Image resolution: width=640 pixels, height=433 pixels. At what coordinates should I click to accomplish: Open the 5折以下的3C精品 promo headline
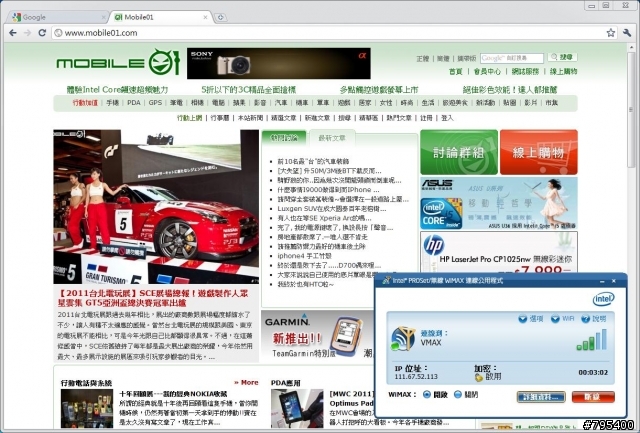(249, 89)
